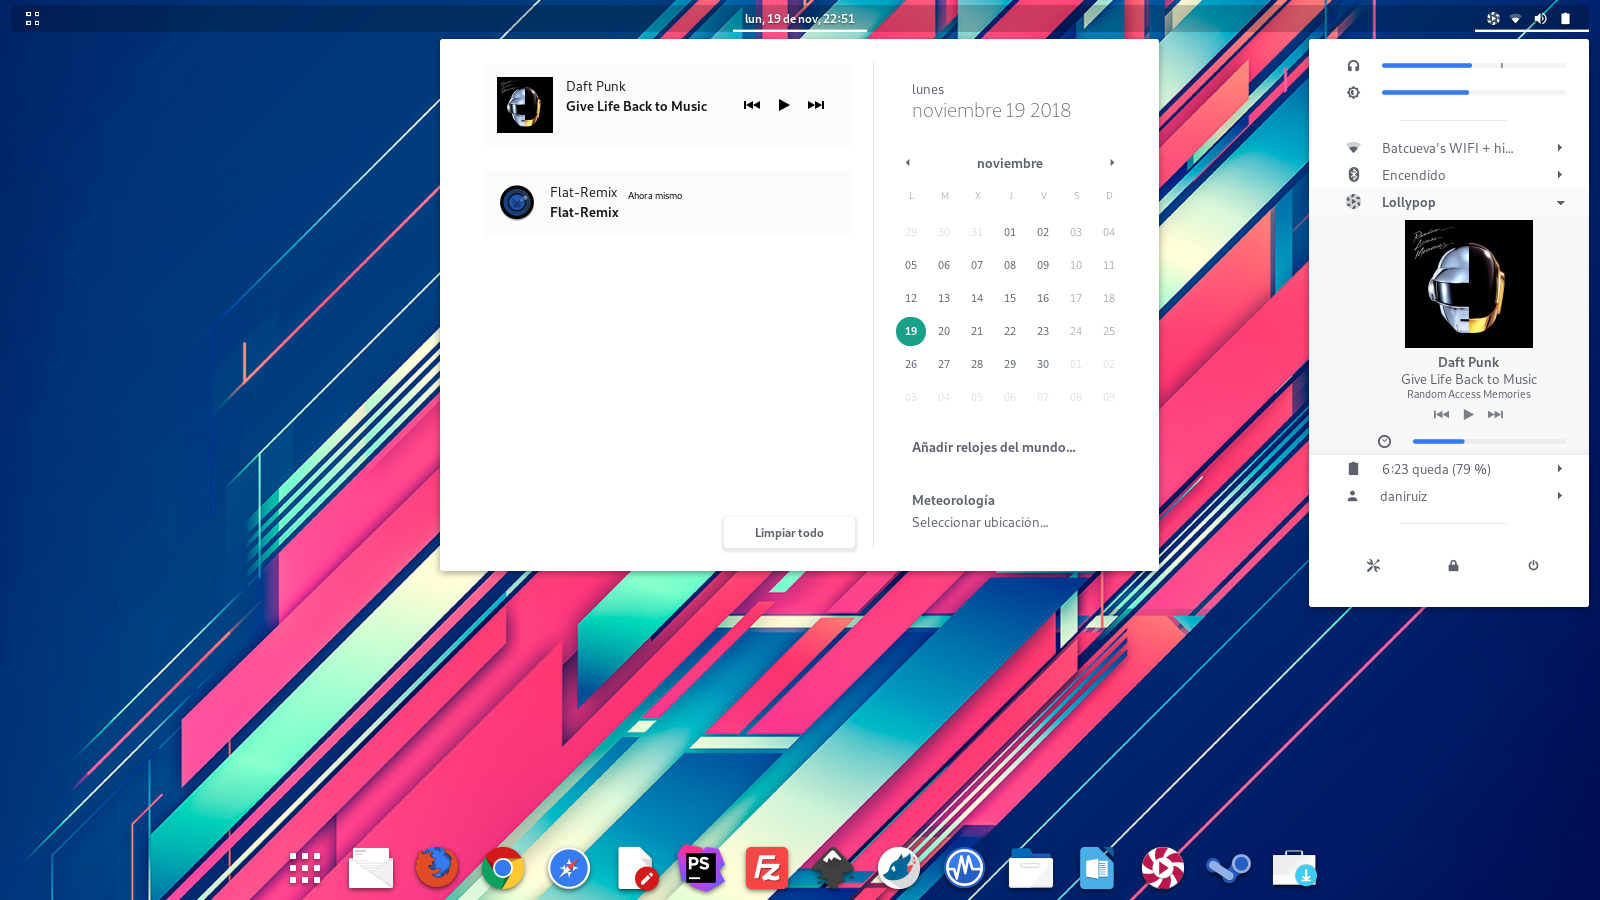
Task: Open the Flat-Remix notification
Action: point(667,203)
